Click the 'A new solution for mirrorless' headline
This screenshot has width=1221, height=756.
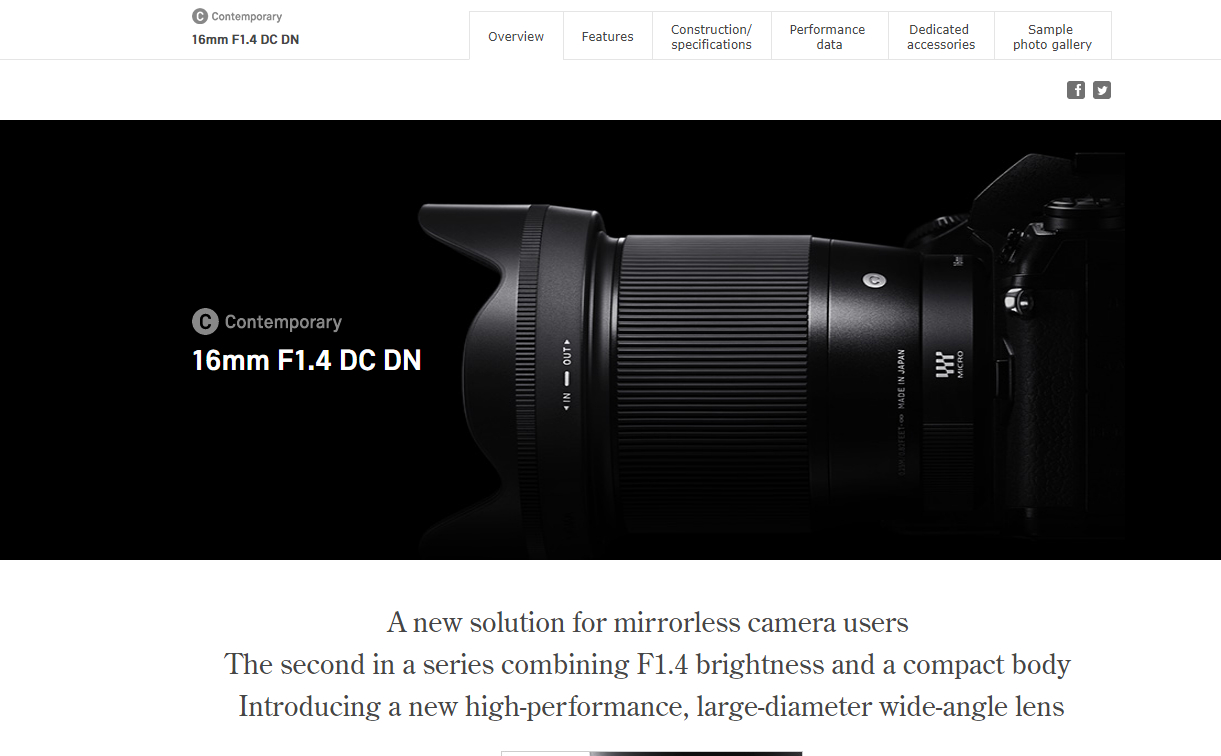pyautogui.click(x=648, y=622)
